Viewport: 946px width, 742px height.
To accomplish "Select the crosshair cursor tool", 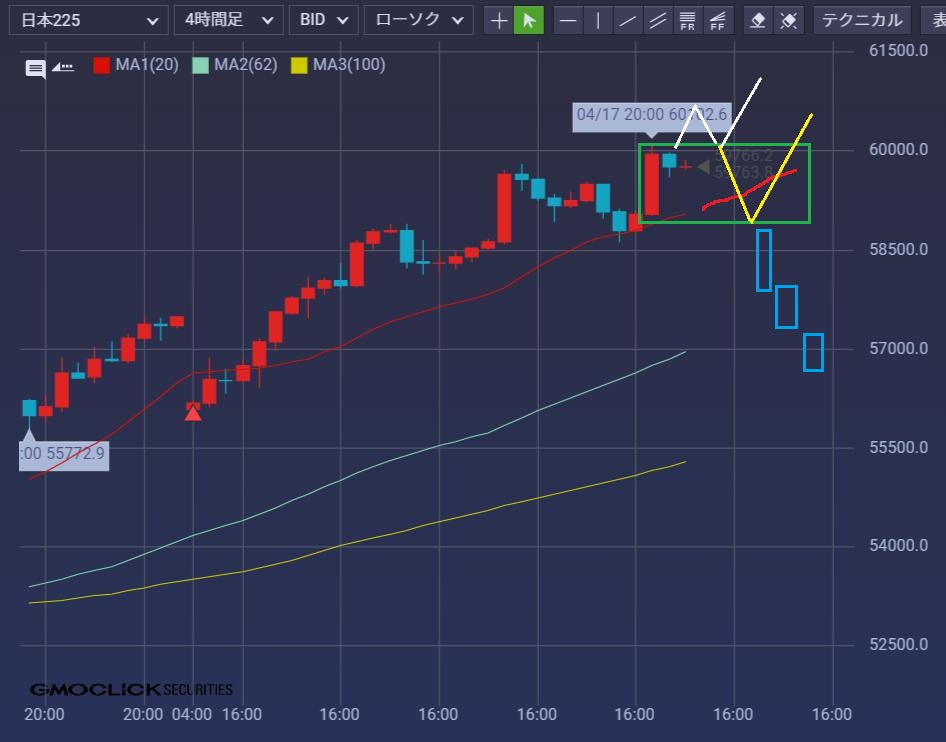I will point(499,20).
